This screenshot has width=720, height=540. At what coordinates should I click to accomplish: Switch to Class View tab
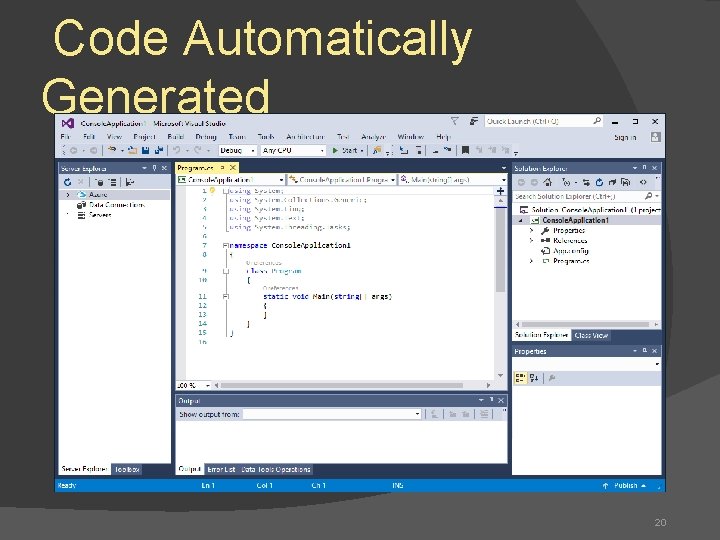[591, 335]
